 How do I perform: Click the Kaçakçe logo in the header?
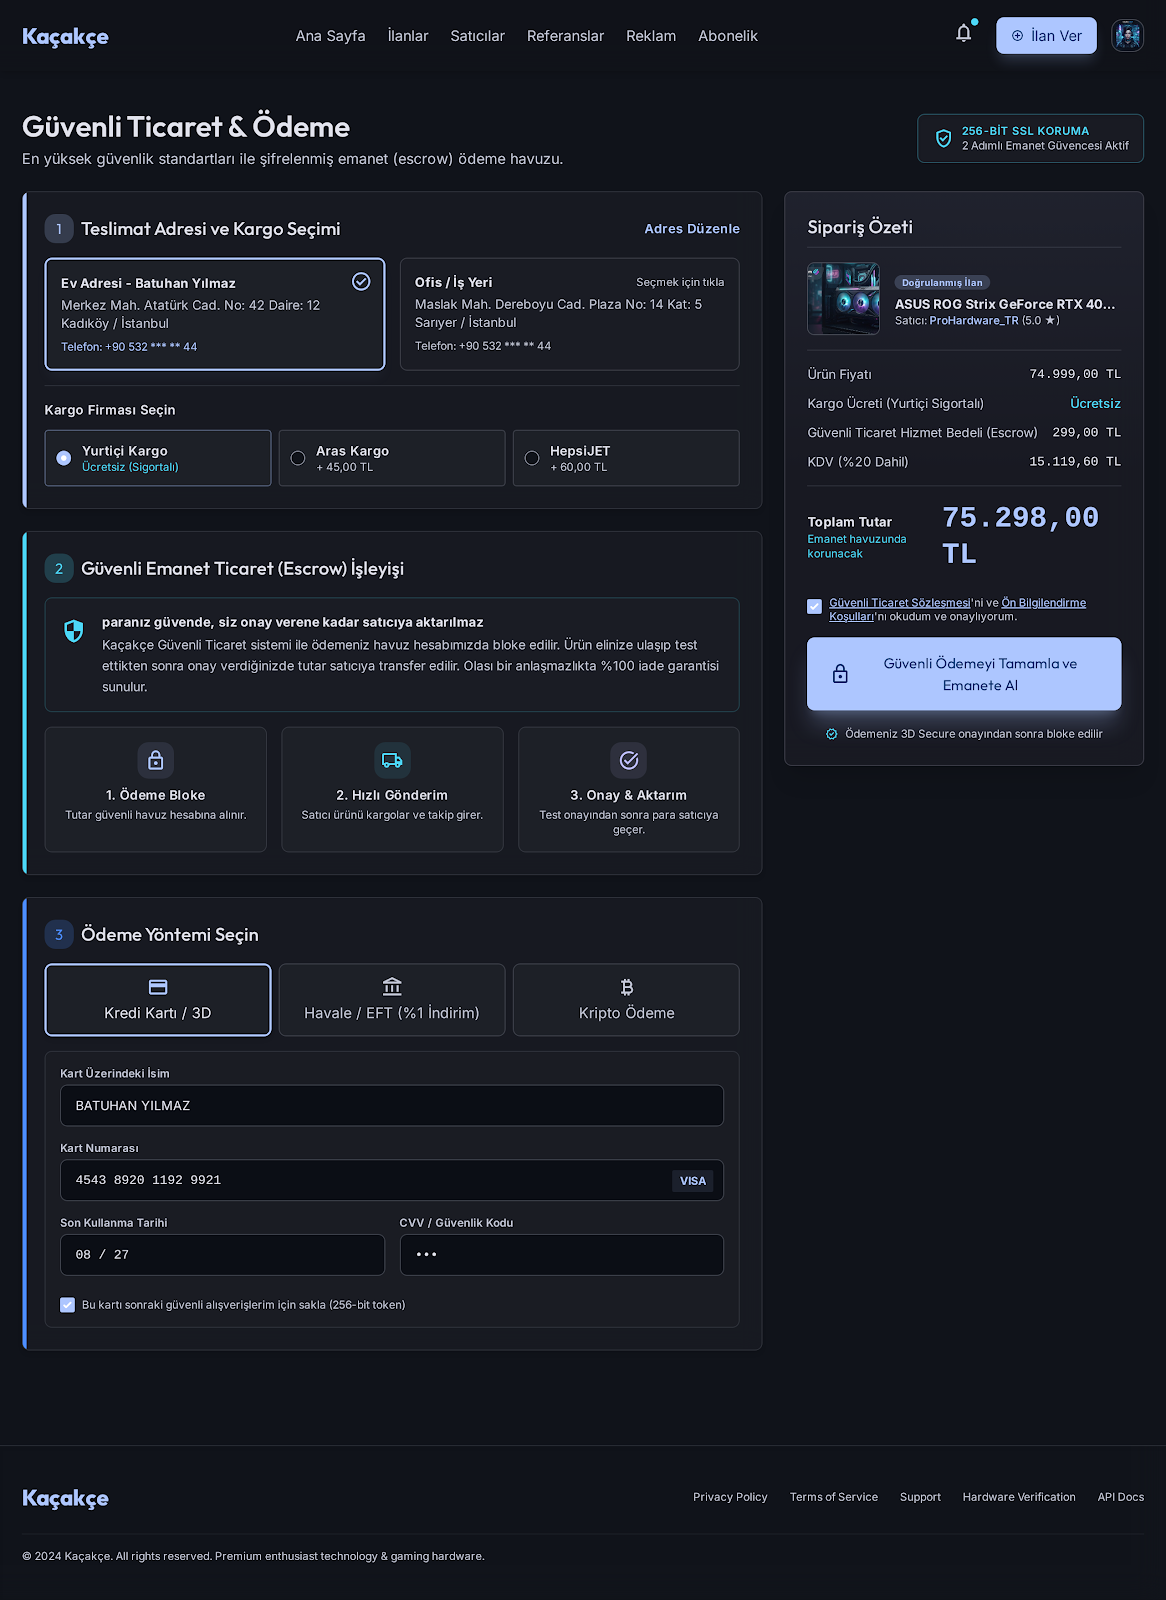(65, 36)
